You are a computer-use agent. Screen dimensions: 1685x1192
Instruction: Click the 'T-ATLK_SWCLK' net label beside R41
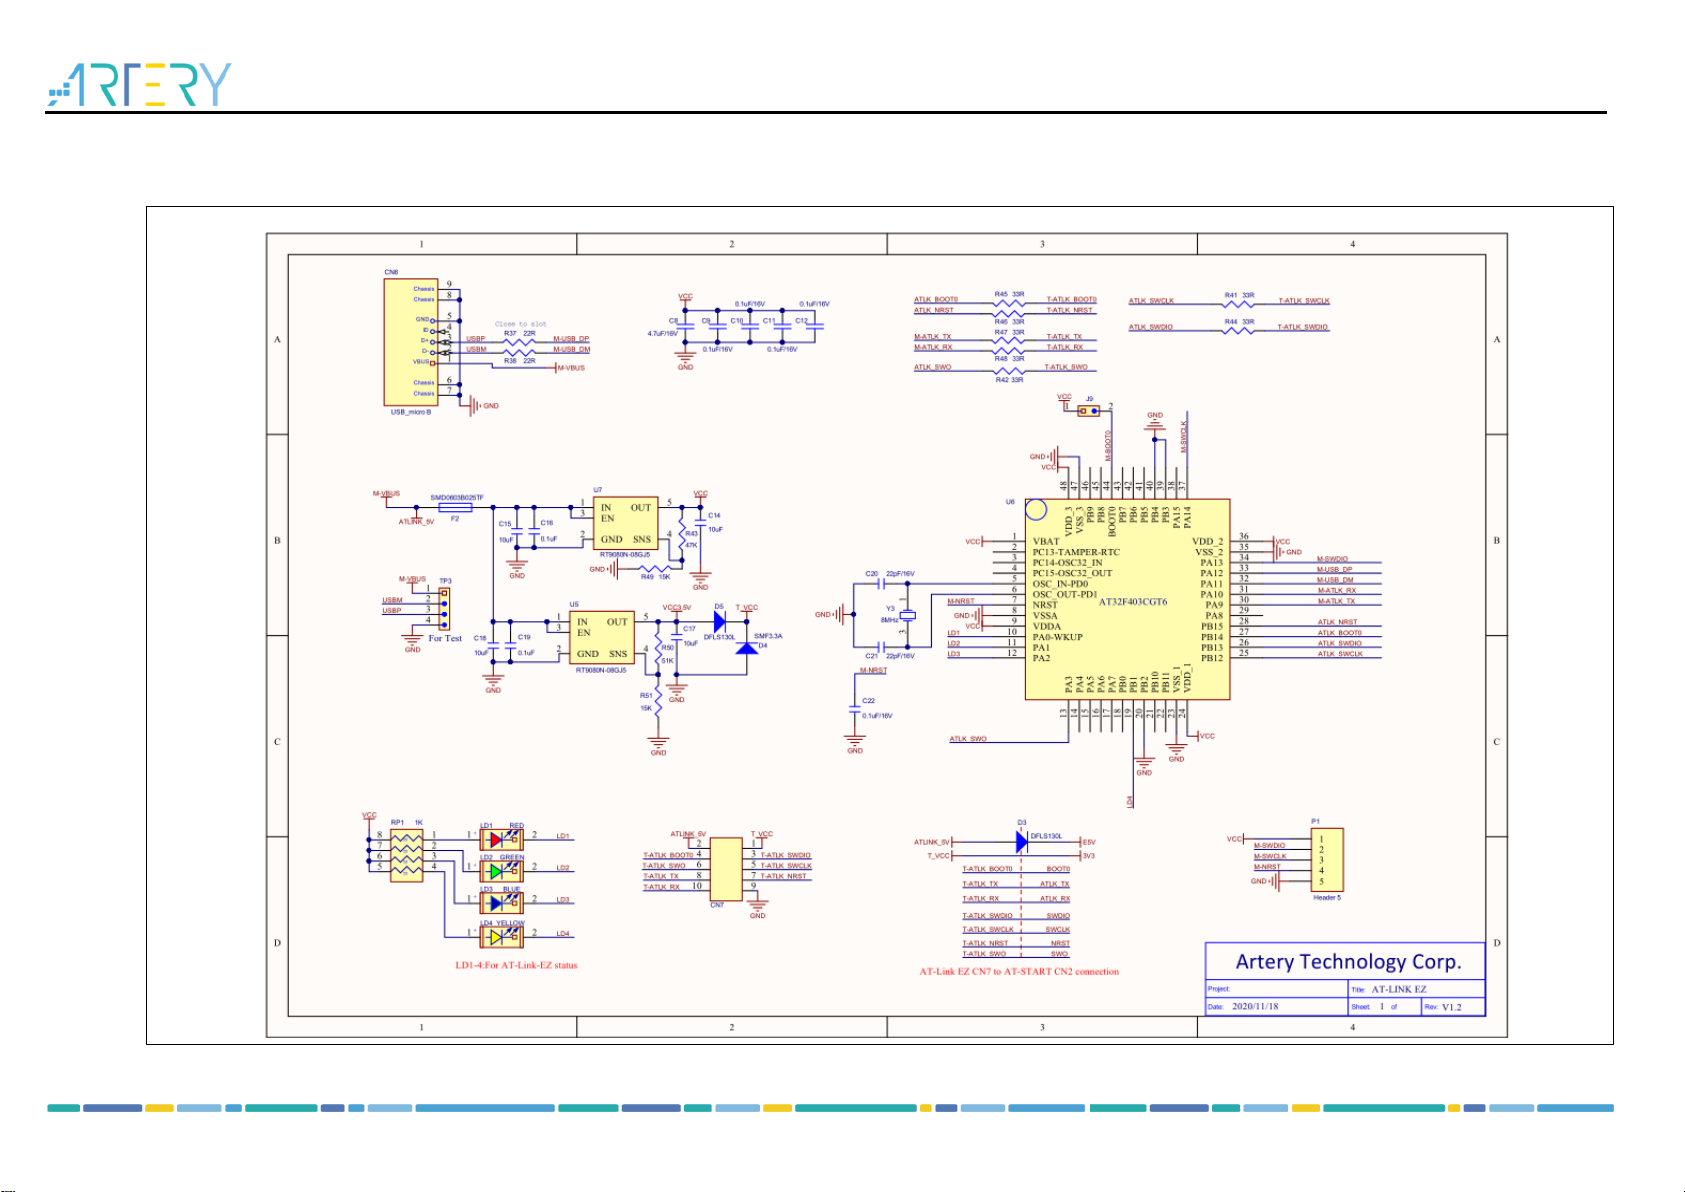click(1304, 300)
